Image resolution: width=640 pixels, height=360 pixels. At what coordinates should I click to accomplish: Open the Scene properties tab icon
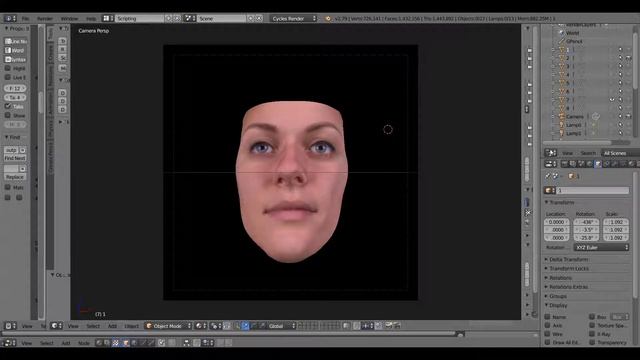click(581, 164)
